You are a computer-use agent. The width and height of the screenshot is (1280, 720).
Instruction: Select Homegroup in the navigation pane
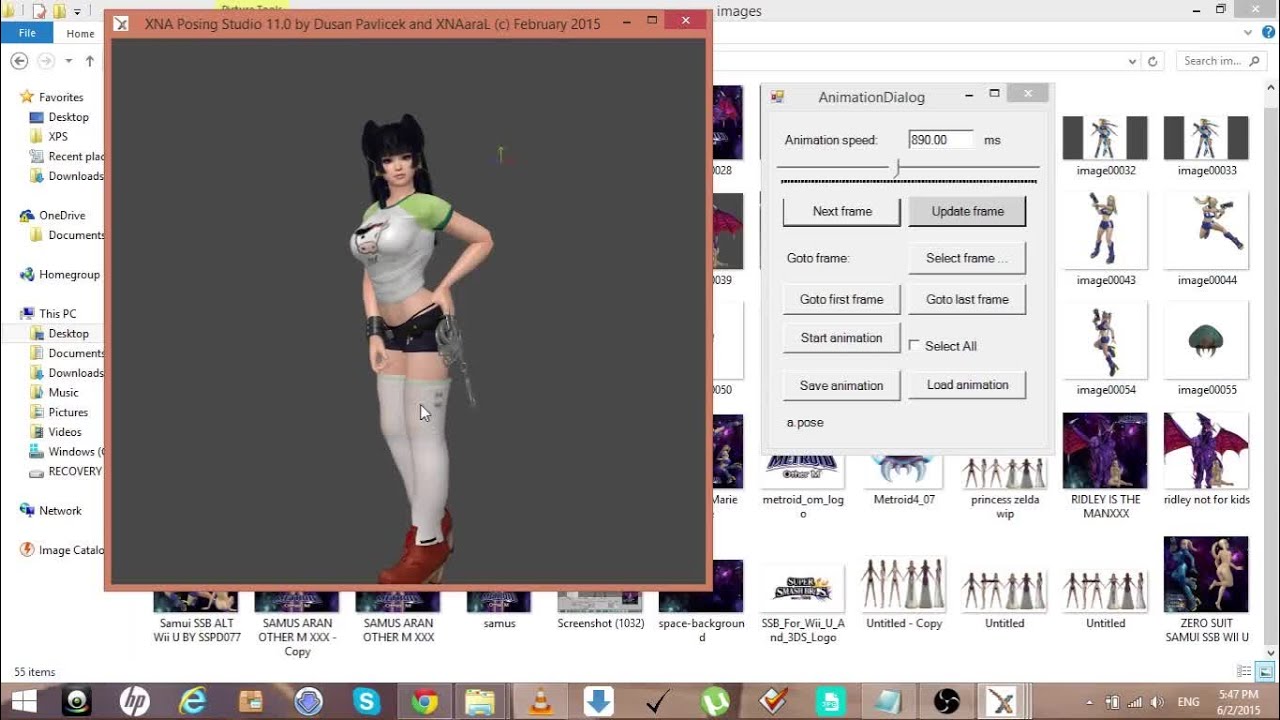point(69,274)
